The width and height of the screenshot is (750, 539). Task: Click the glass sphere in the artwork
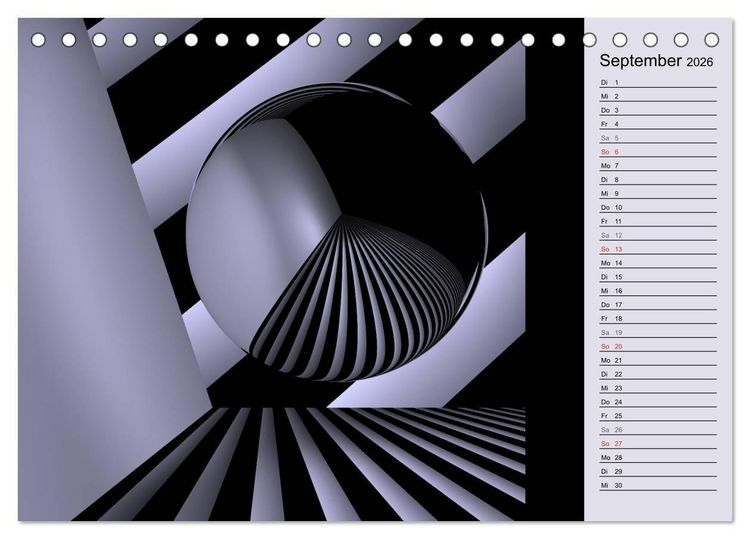tap(337, 232)
